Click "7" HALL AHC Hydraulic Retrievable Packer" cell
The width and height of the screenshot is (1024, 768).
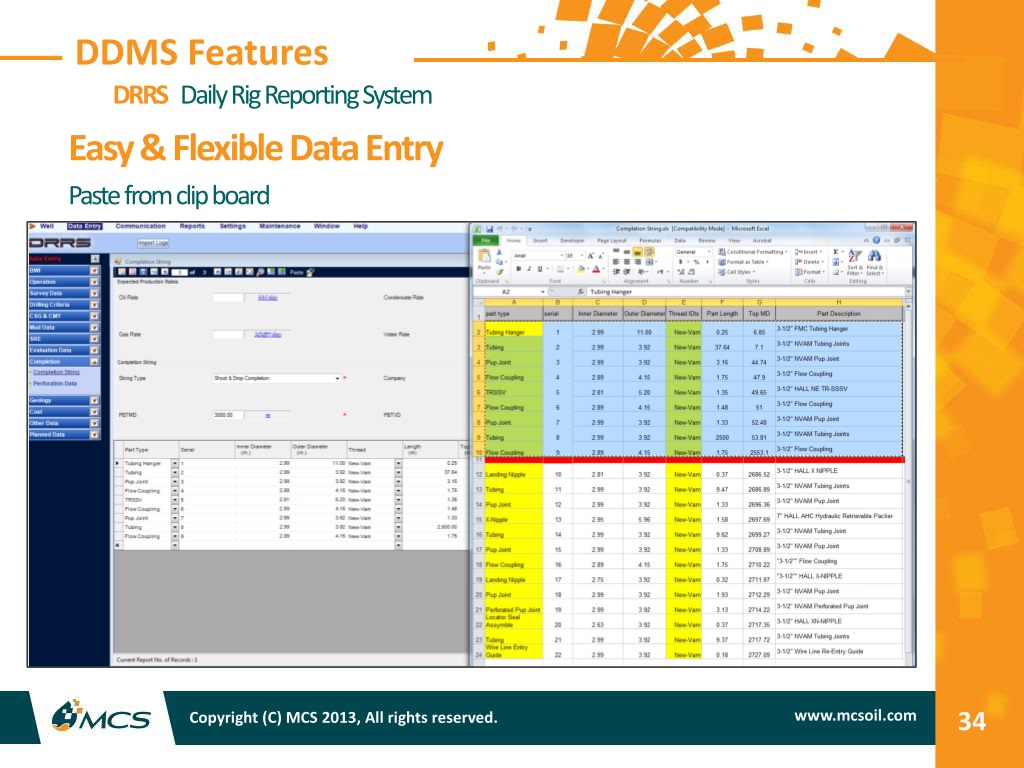point(839,516)
